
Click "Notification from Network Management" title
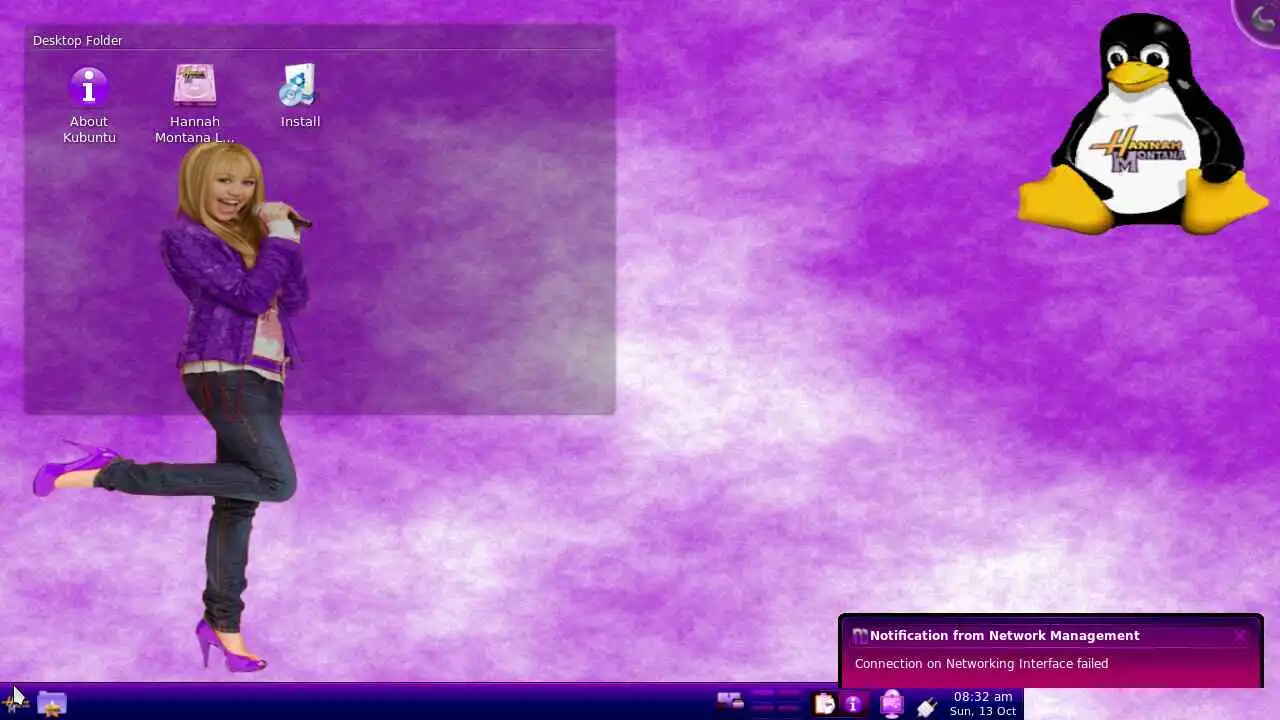1004,635
